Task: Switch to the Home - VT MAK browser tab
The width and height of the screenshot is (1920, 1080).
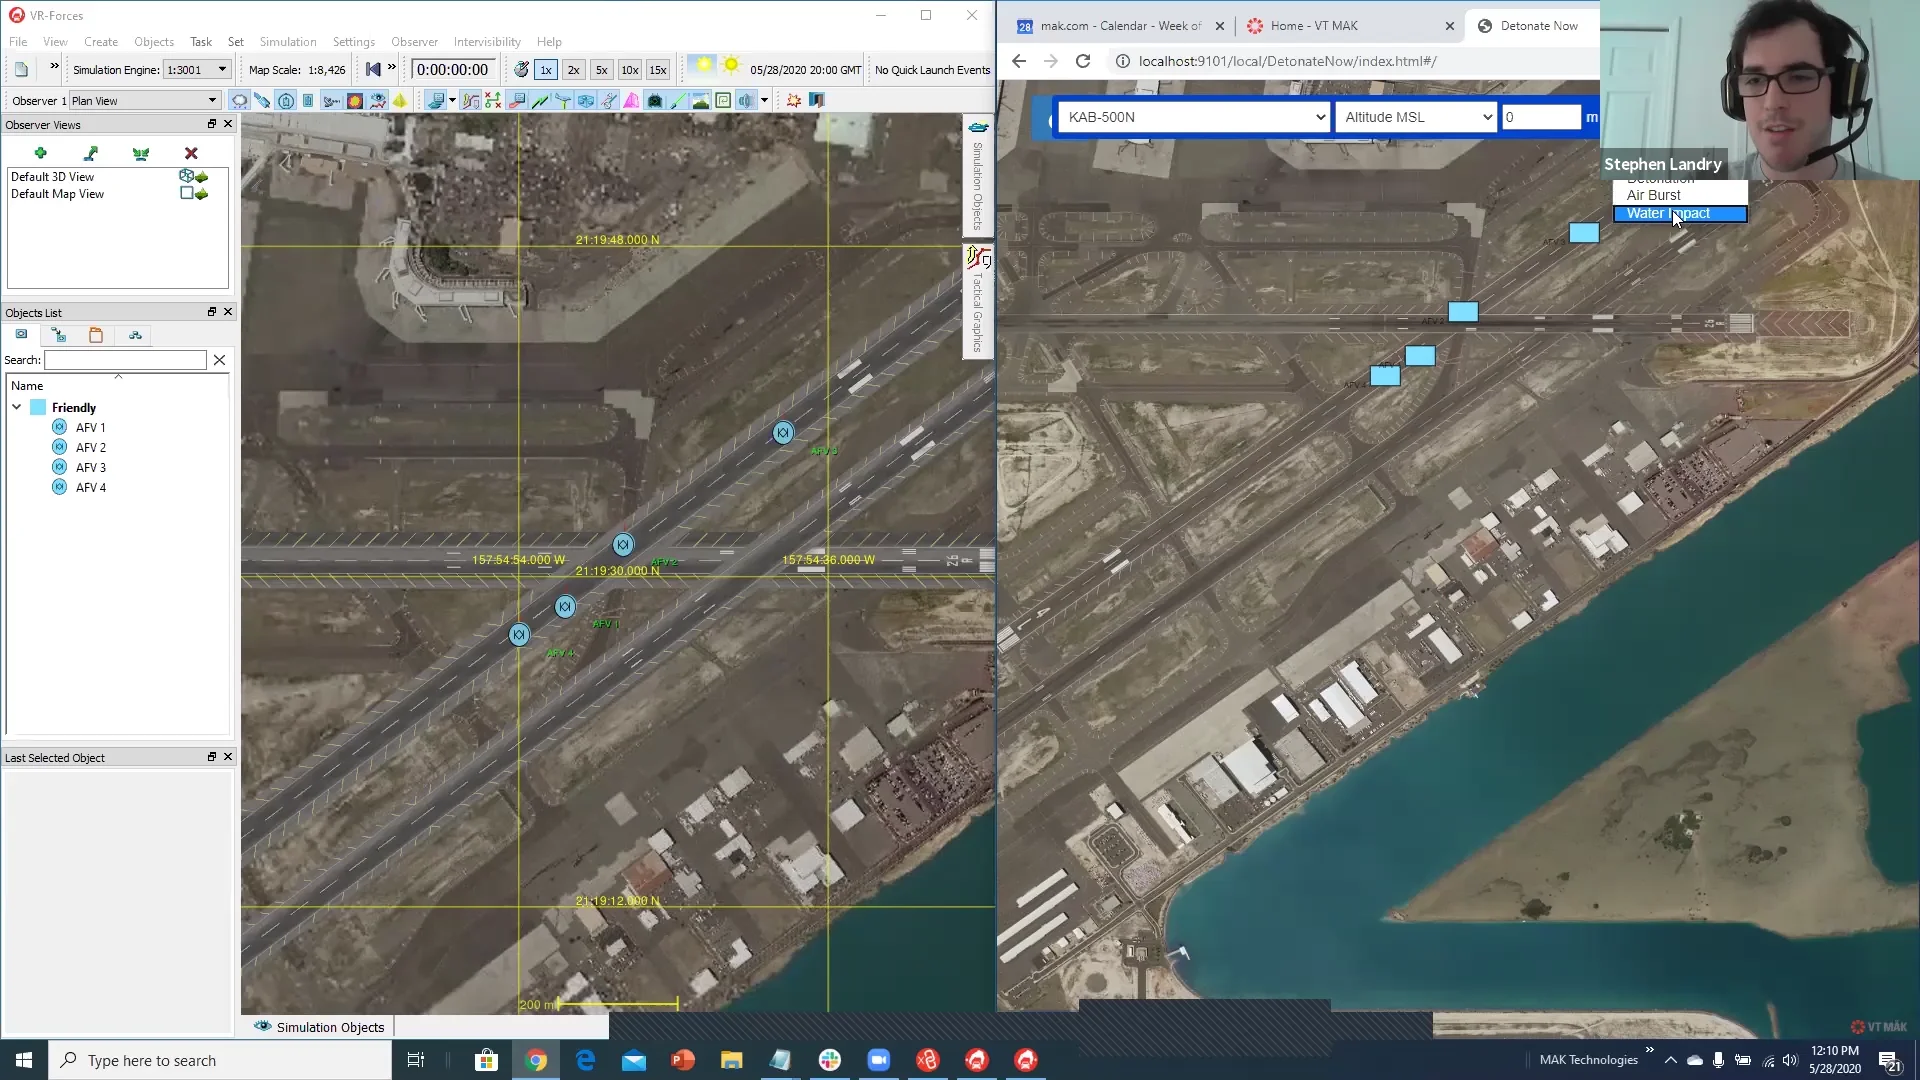Action: [1350, 26]
